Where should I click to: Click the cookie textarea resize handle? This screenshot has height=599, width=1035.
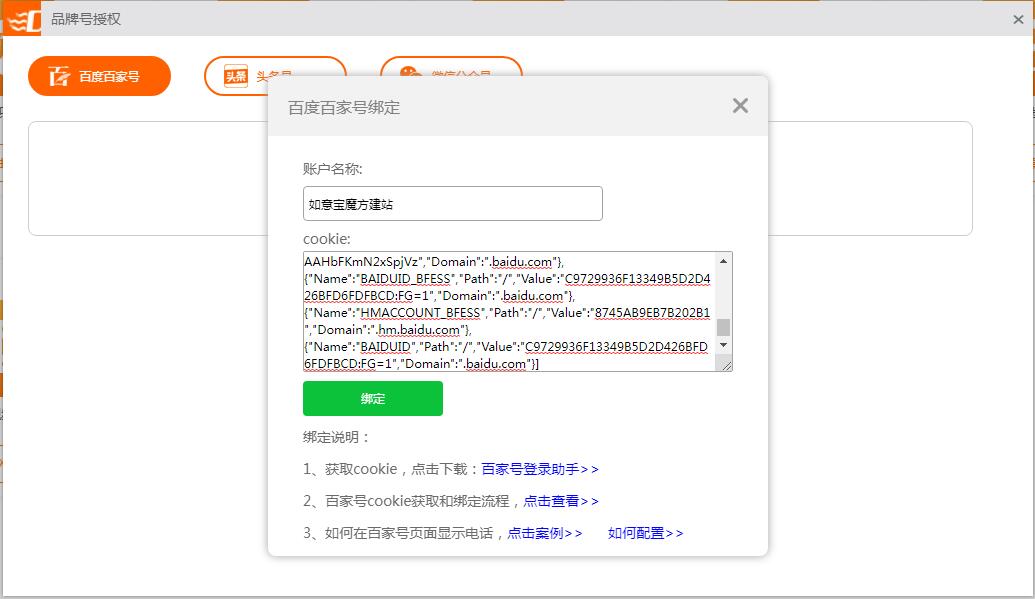726,365
